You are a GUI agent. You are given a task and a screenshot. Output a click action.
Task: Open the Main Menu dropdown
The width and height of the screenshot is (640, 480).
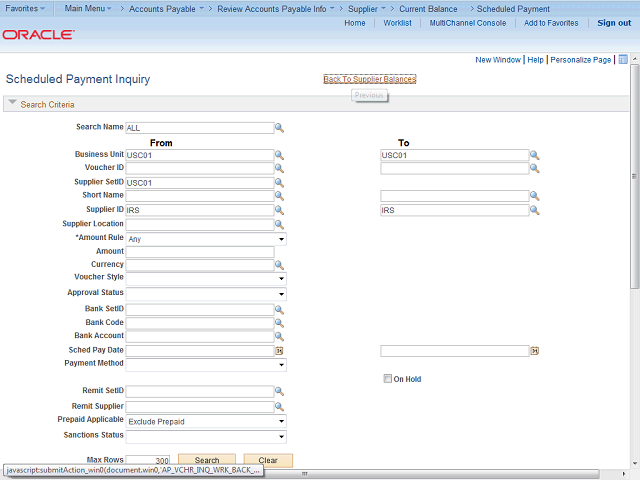click(88, 9)
